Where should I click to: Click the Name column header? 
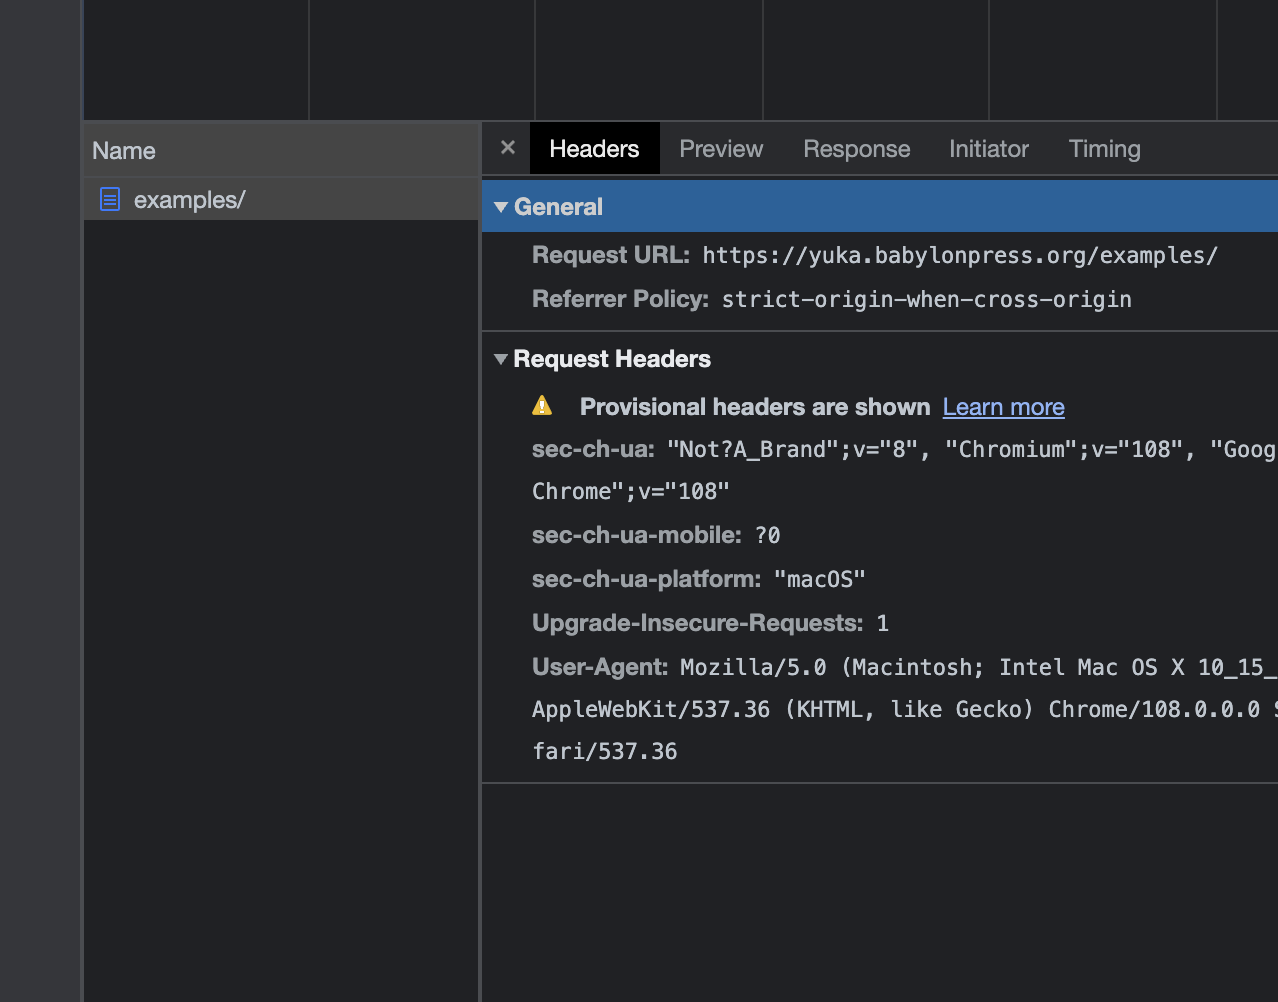click(123, 150)
